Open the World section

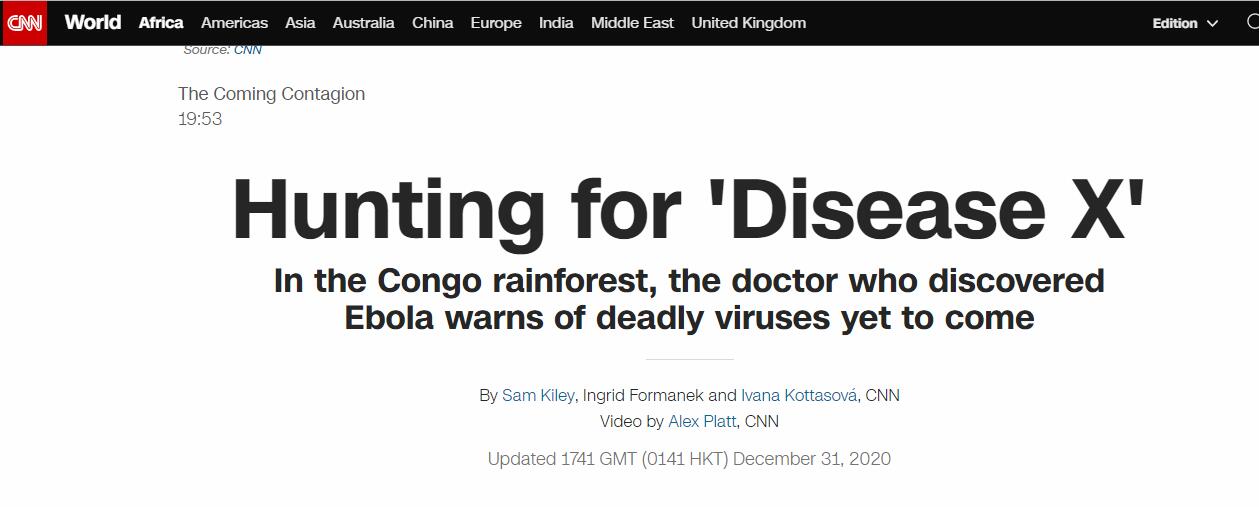click(93, 22)
